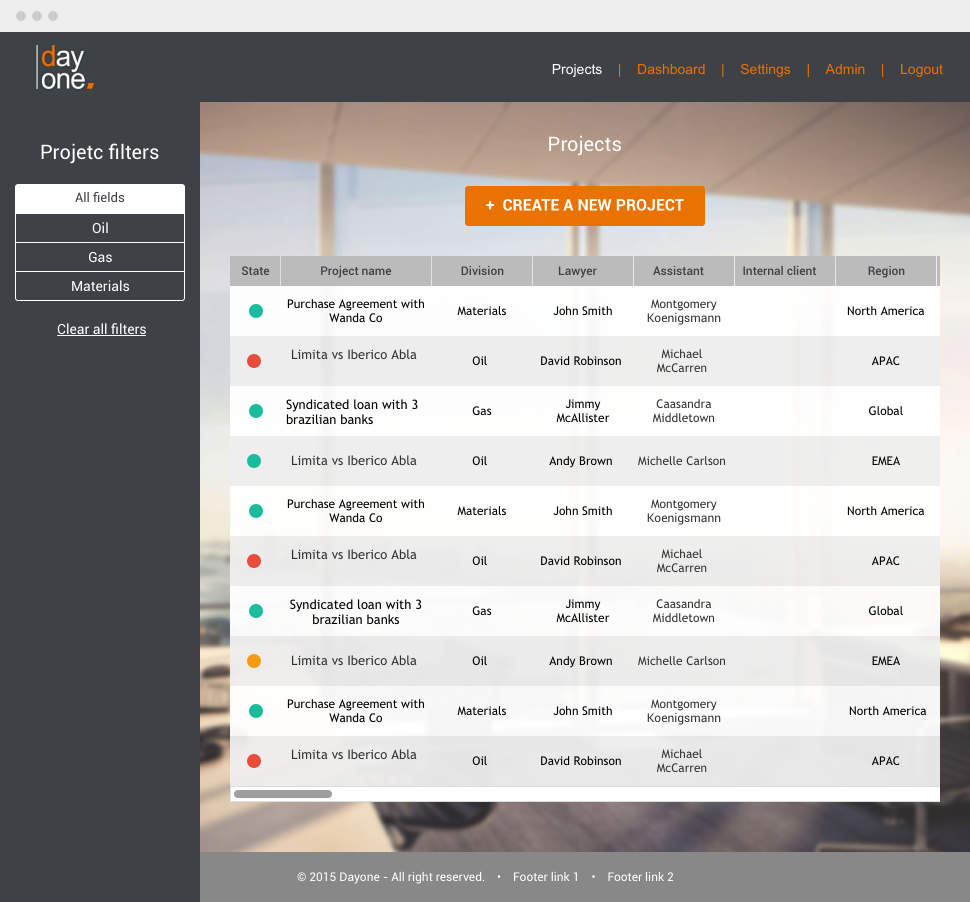The width and height of the screenshot is (970, 902).
Task: Open the Admin section
Action: pyautogui.click(x=845, y=69)
